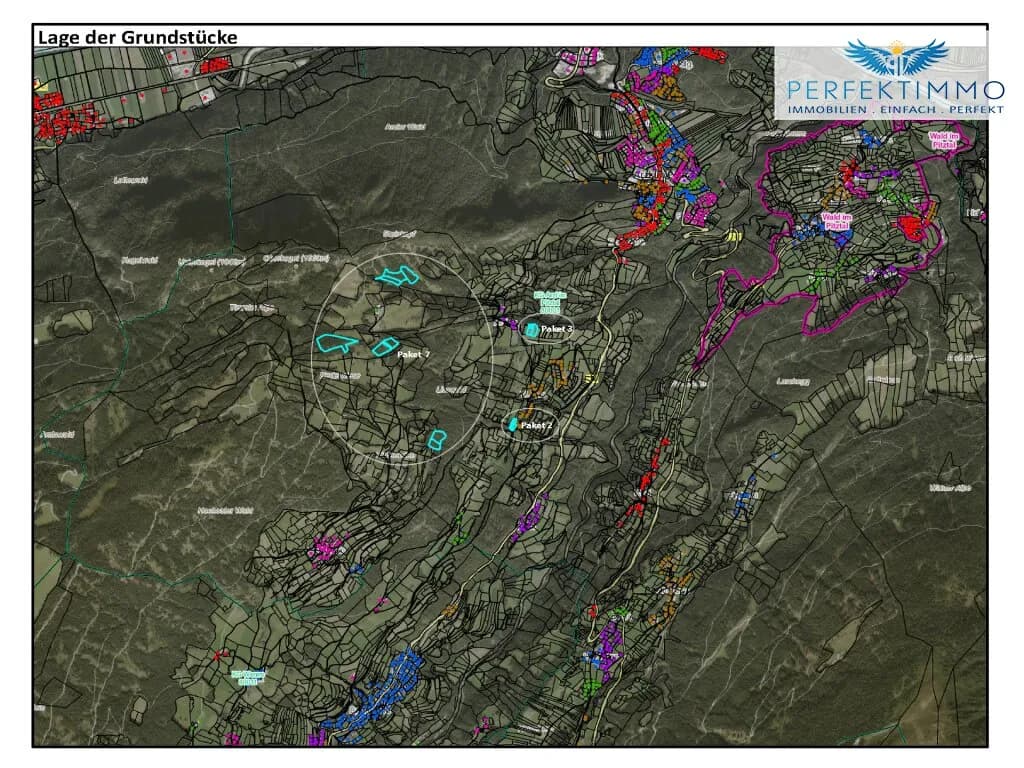The width and height of the screenshot is (1024, 768).
Task: Click the 'PERFEKTIMMO' brand name
Action: (895, 89)
